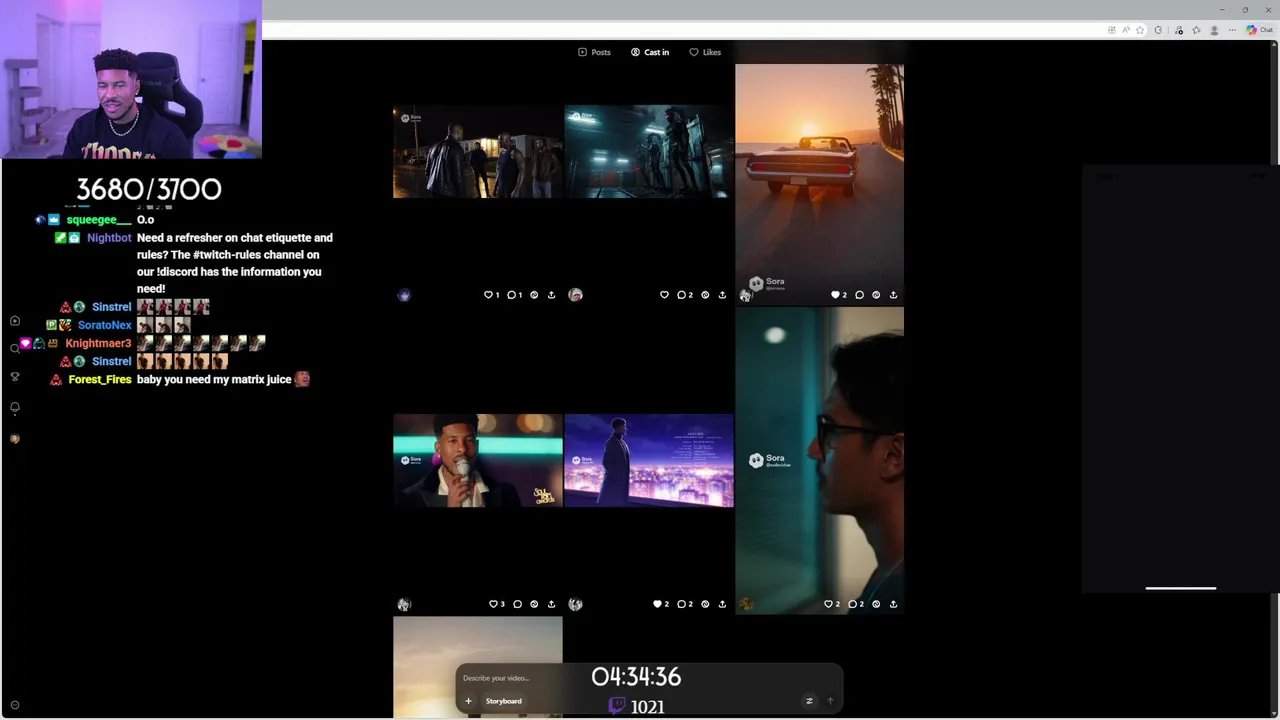Remix the dark garage video
Image resolution: width=1280 pixels, height=720 pixels.
coord(705,295)
